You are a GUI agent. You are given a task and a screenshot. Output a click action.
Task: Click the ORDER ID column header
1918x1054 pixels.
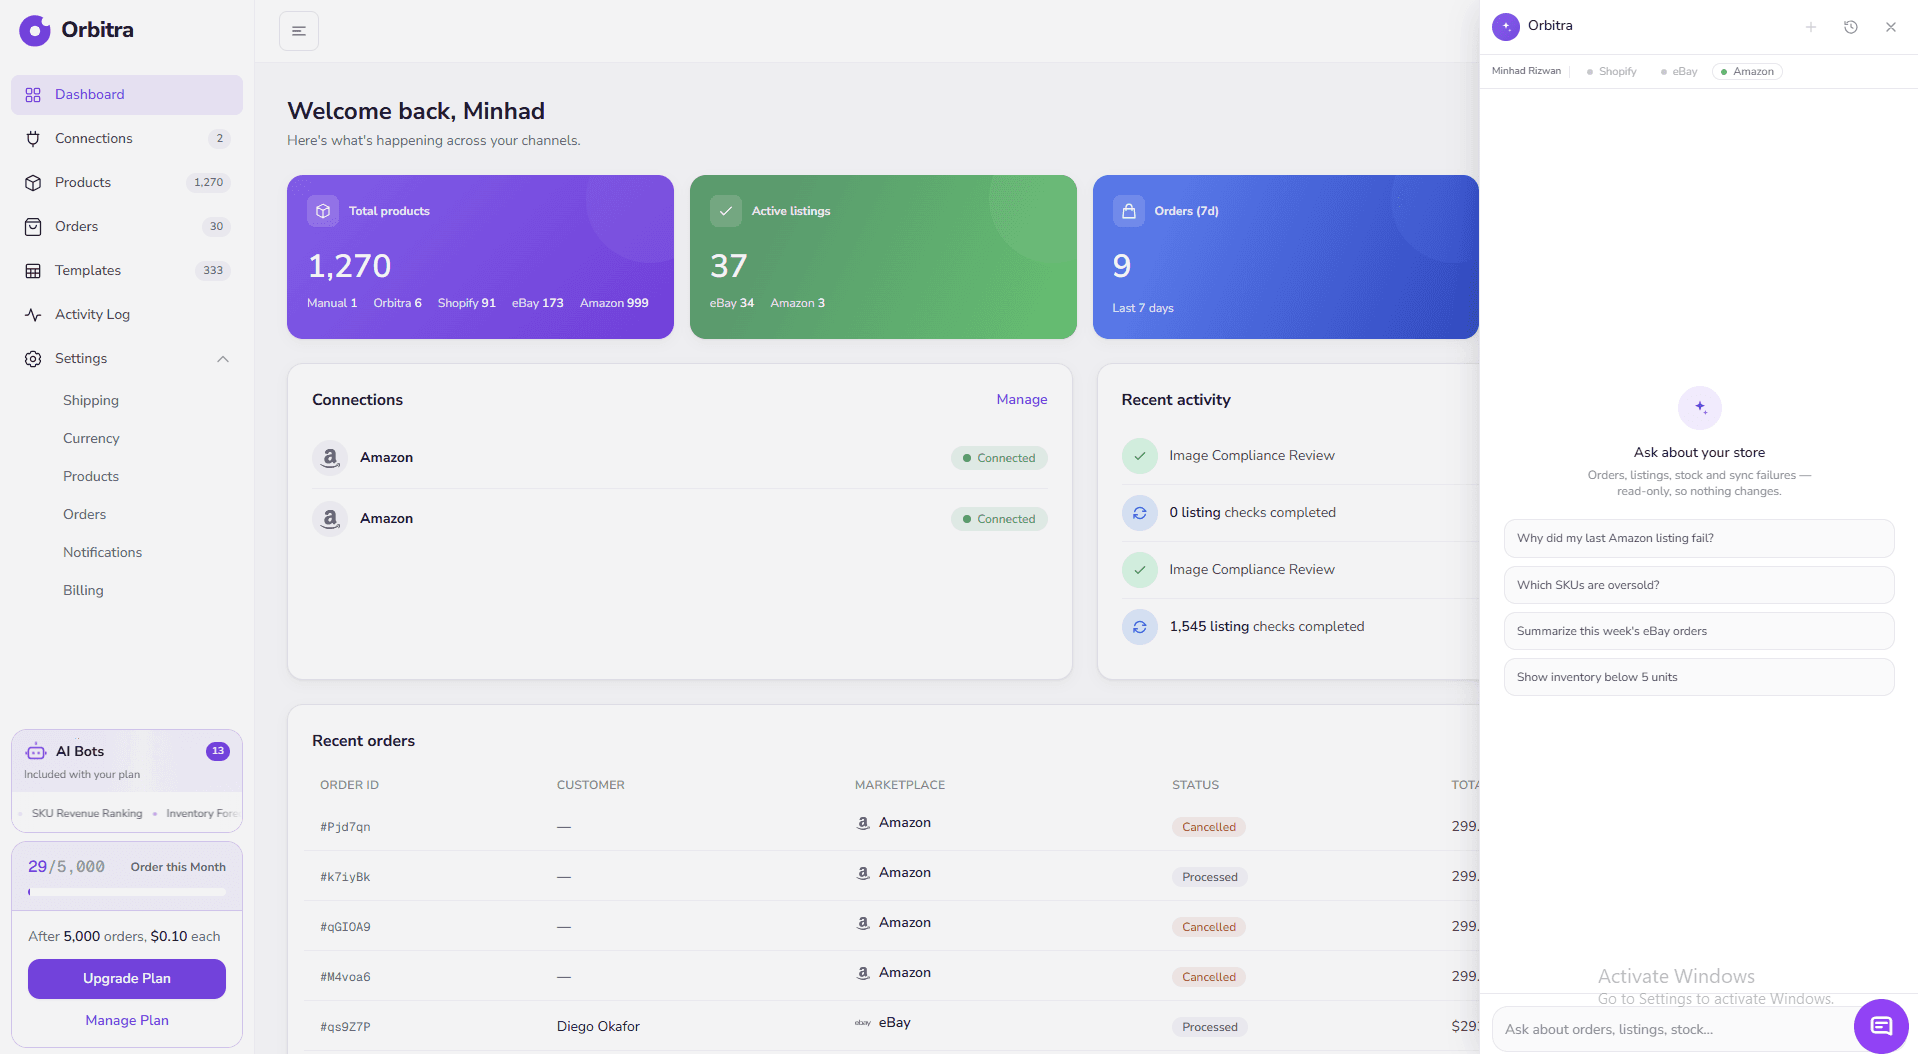[x=349, y=785]
